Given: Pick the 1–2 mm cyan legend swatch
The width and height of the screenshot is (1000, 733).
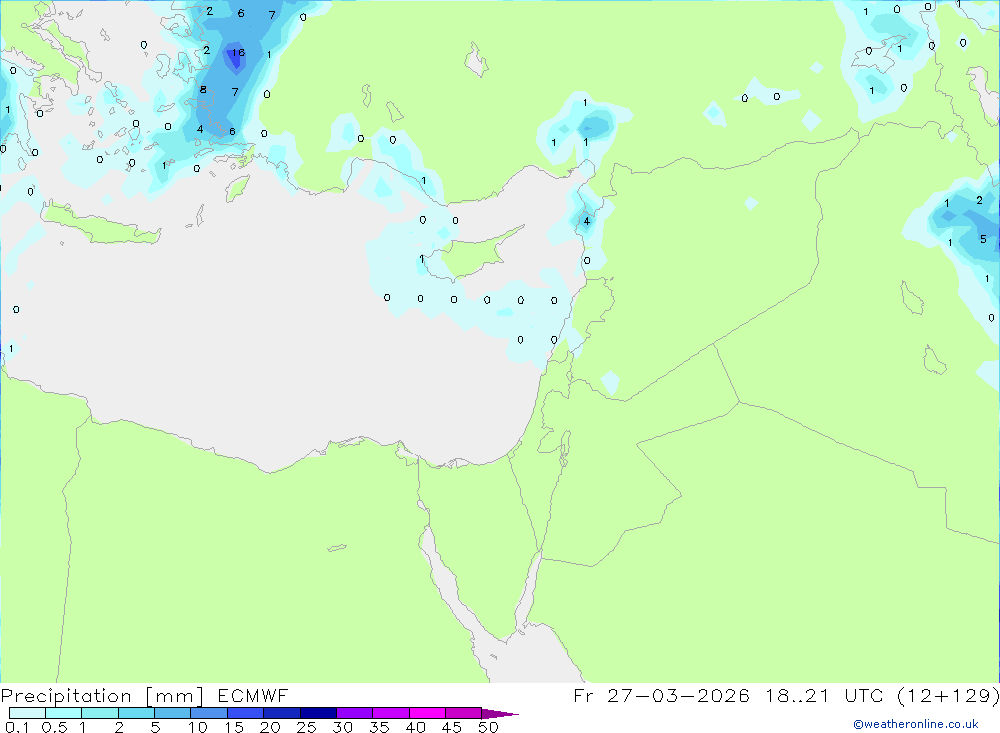Looking at the screenshot, I should (x=100, y=713).
